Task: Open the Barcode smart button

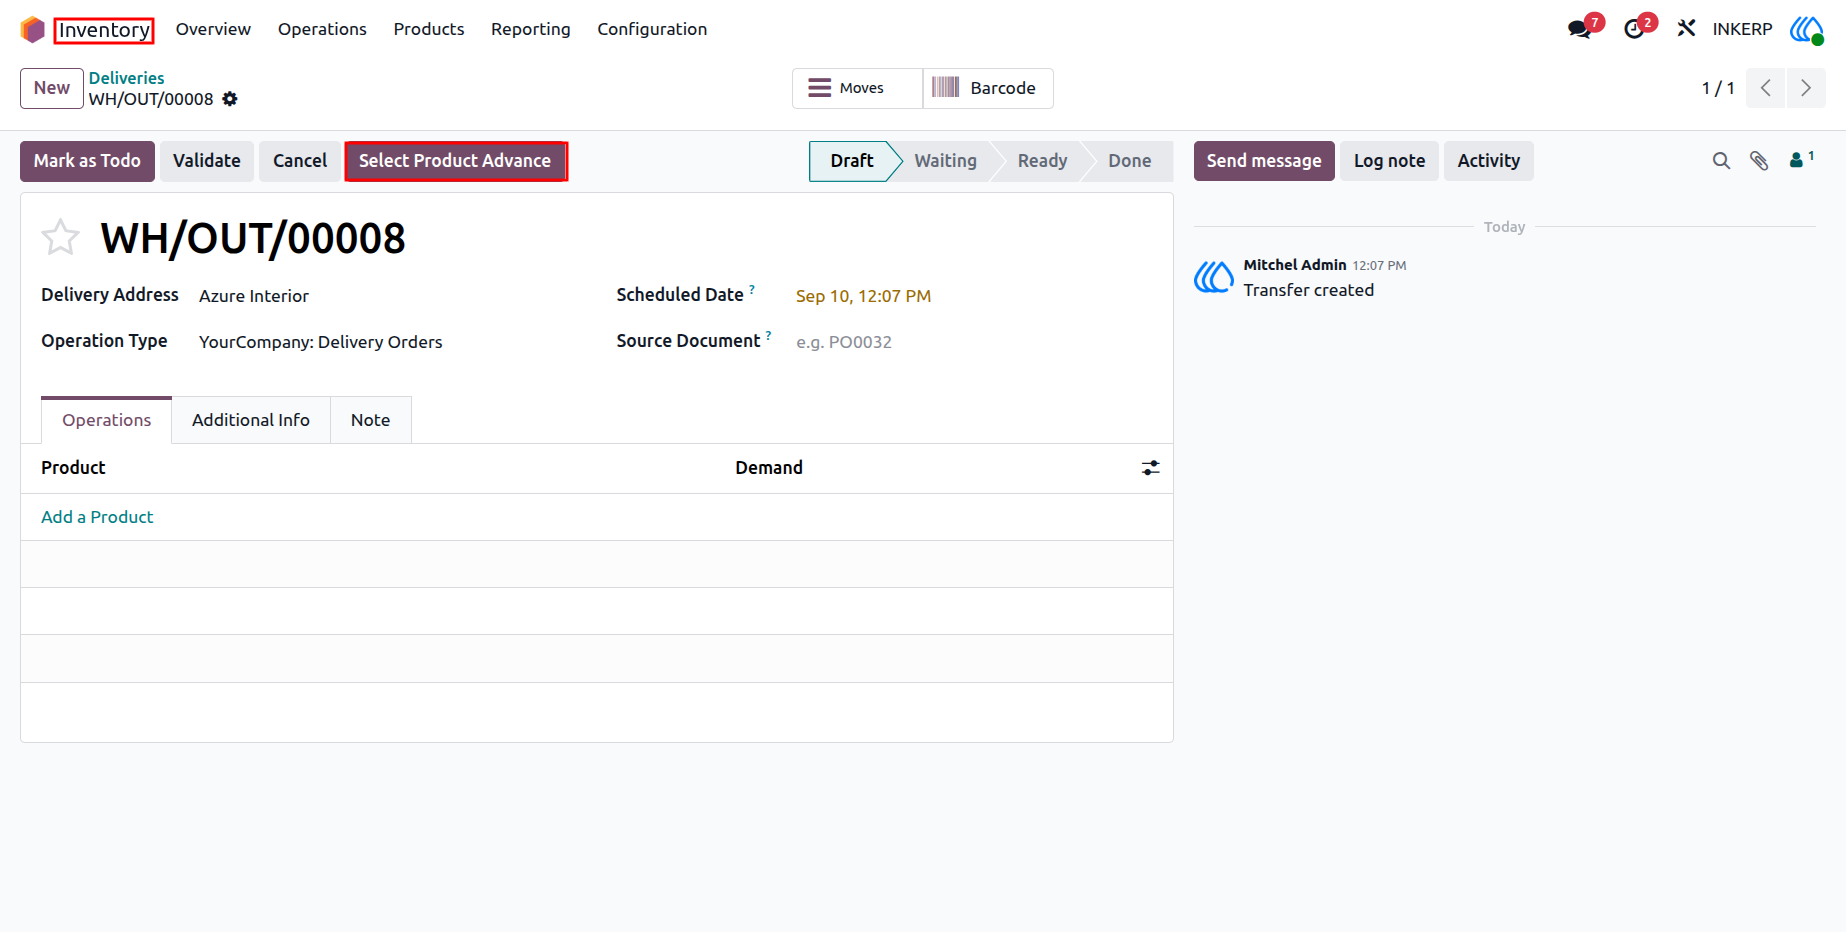Action: 988,88
